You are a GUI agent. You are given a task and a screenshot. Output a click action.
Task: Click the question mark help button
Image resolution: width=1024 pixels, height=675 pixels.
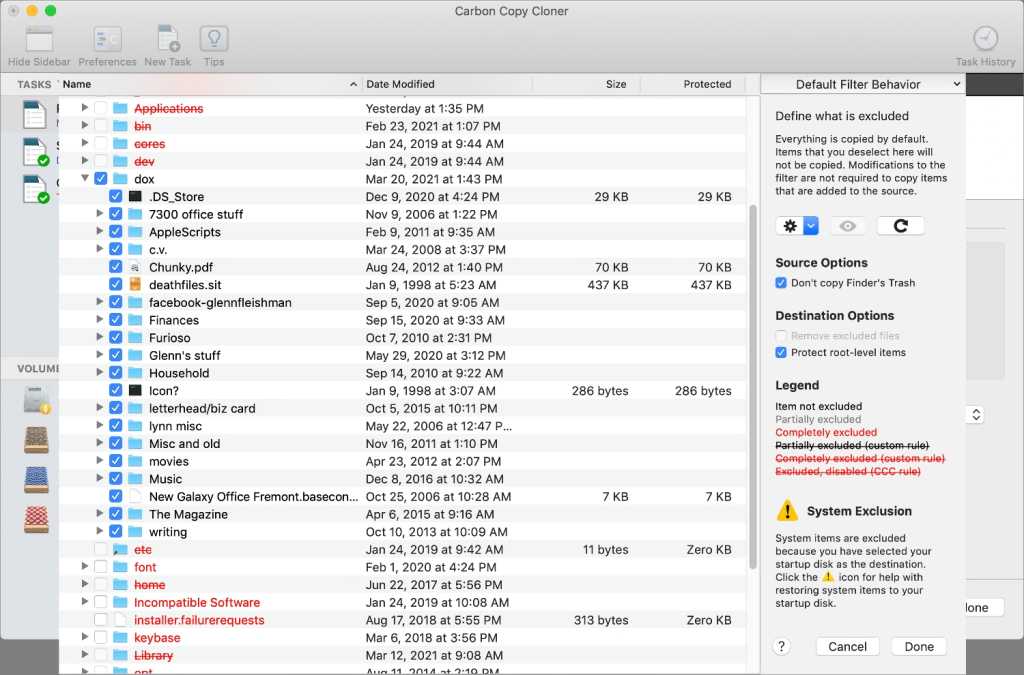click(781, 646)
